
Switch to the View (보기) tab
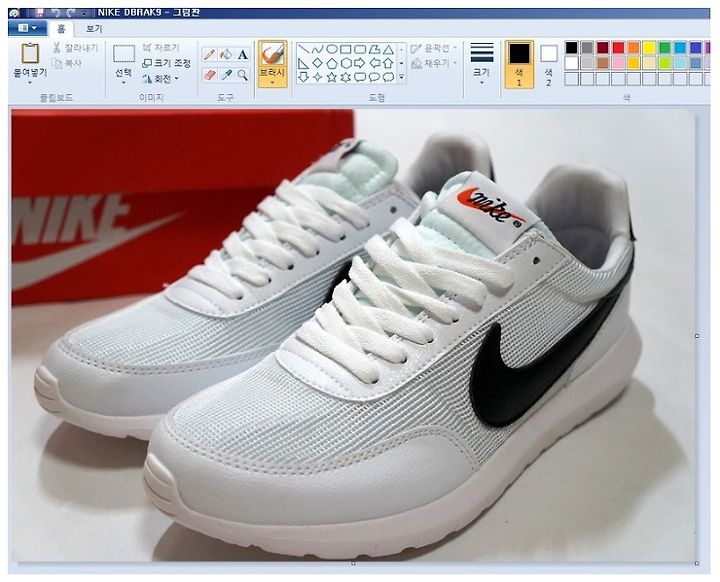click(94, 29)
